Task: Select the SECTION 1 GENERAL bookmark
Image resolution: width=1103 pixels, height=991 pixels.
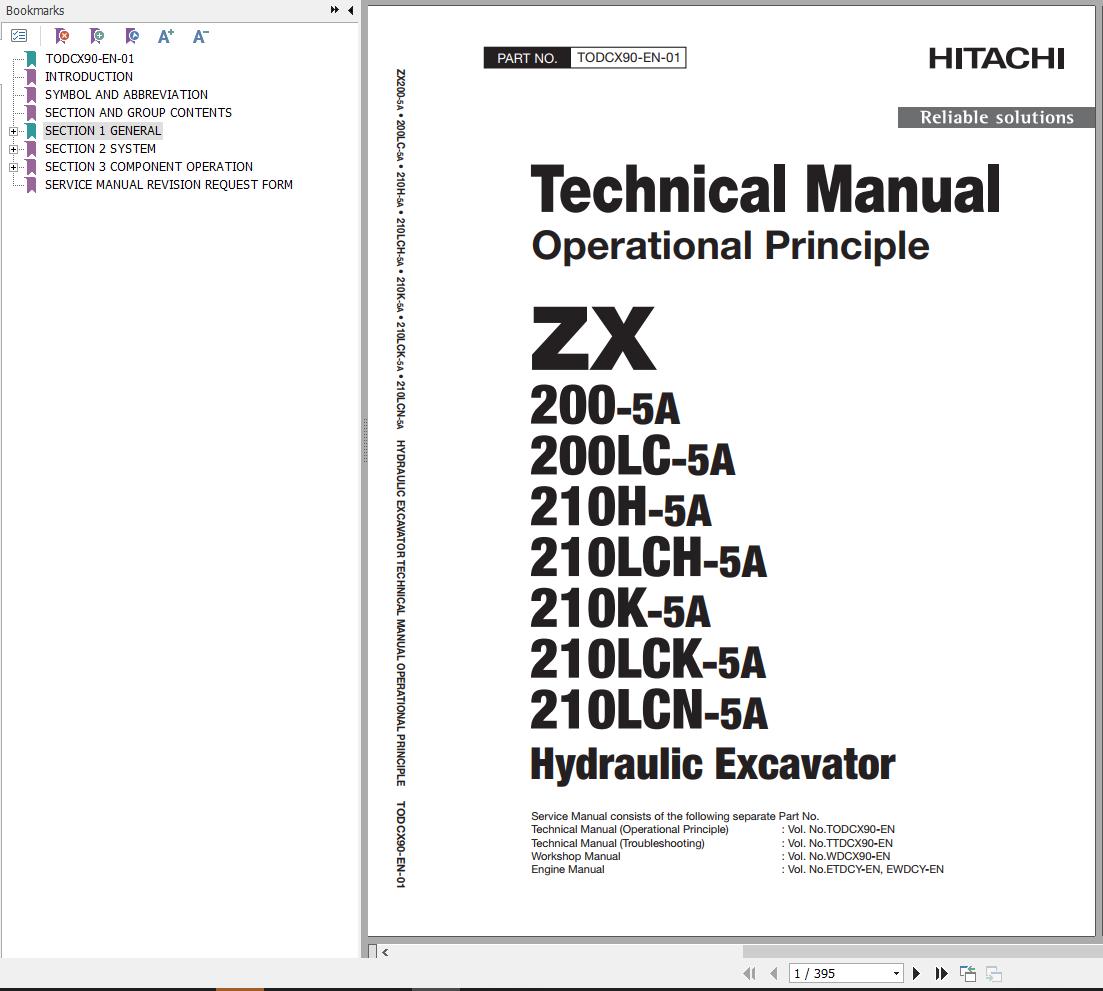Action: click(103, 131)
